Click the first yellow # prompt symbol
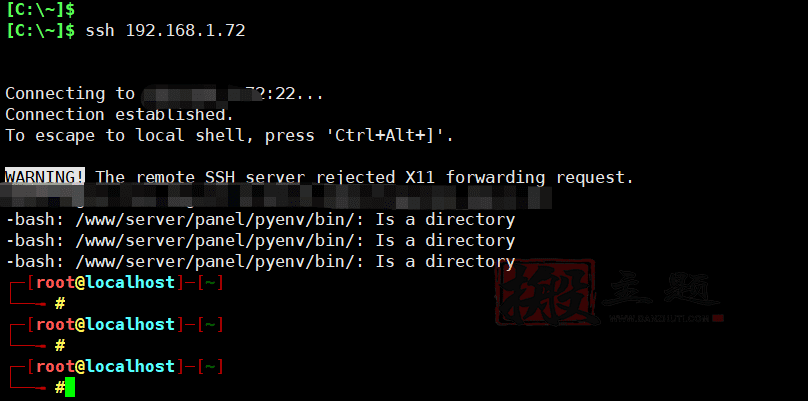808x401 pixels. (60, 304)
